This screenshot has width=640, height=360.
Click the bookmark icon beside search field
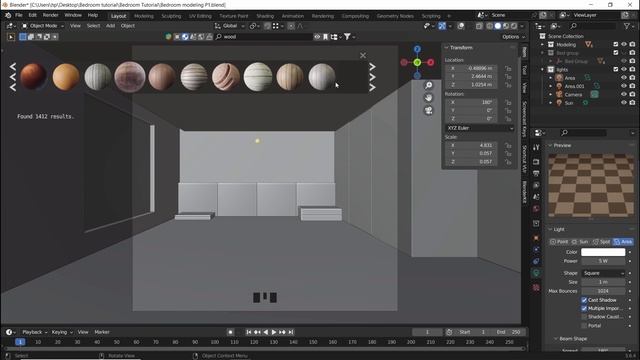point(325,37)
